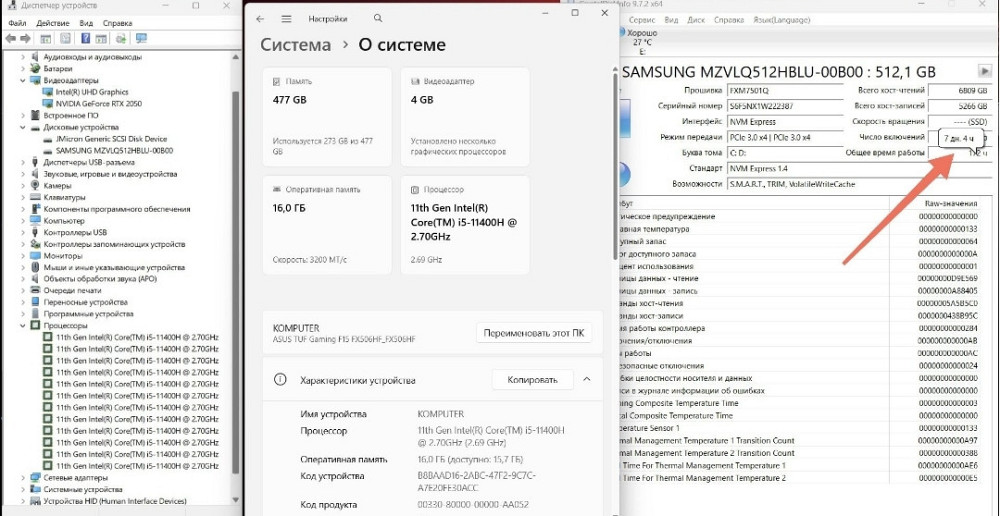Collapse the Процессоры node
The width and height of the screenshot is (1000, 516).
point(24,325)
